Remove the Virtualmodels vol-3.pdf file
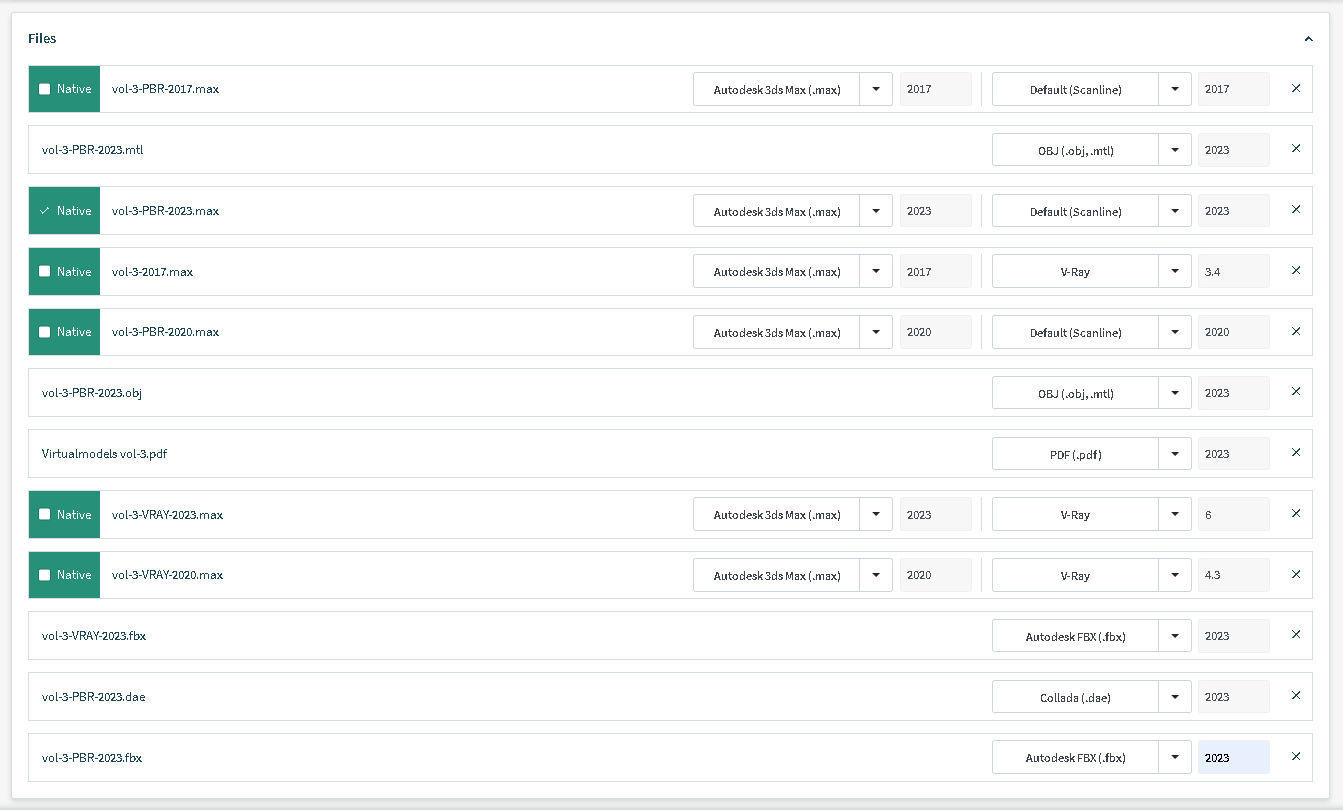Viewport: 1343px width, 811px height. click(1296, 453)
